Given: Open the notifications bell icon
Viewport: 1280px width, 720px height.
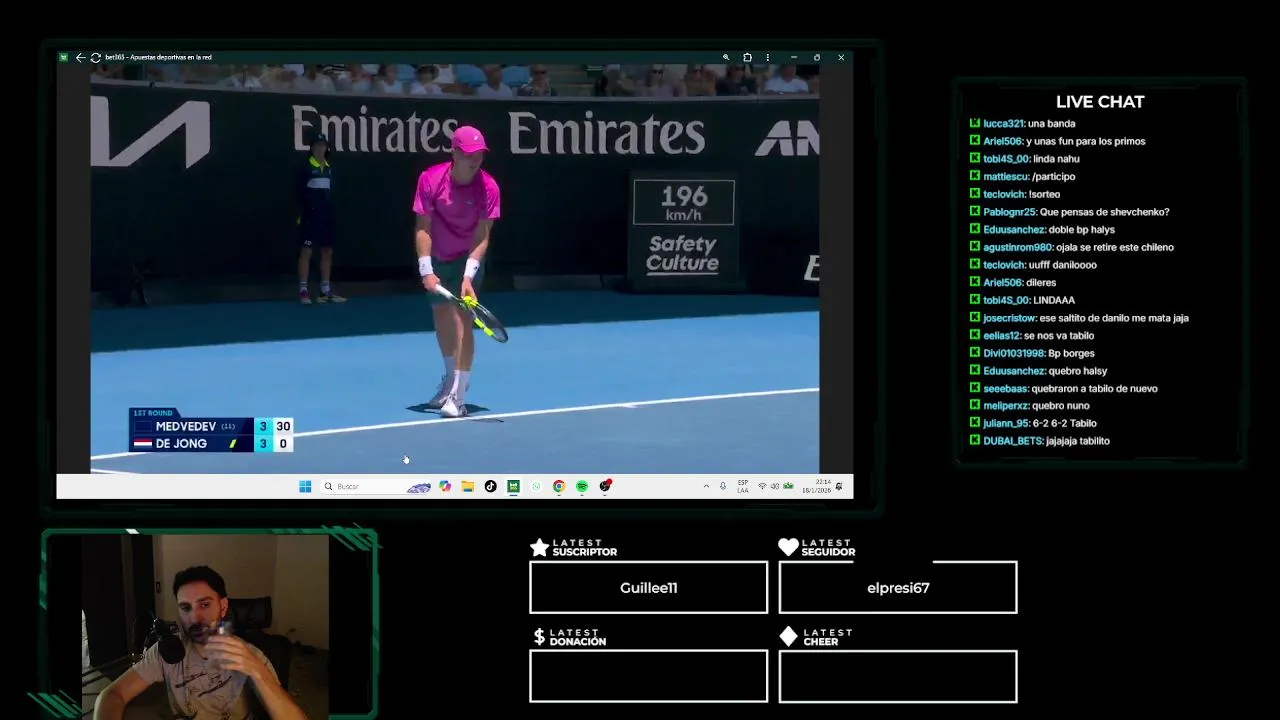Looking at the screenshot, I should (x=838, y=487).
